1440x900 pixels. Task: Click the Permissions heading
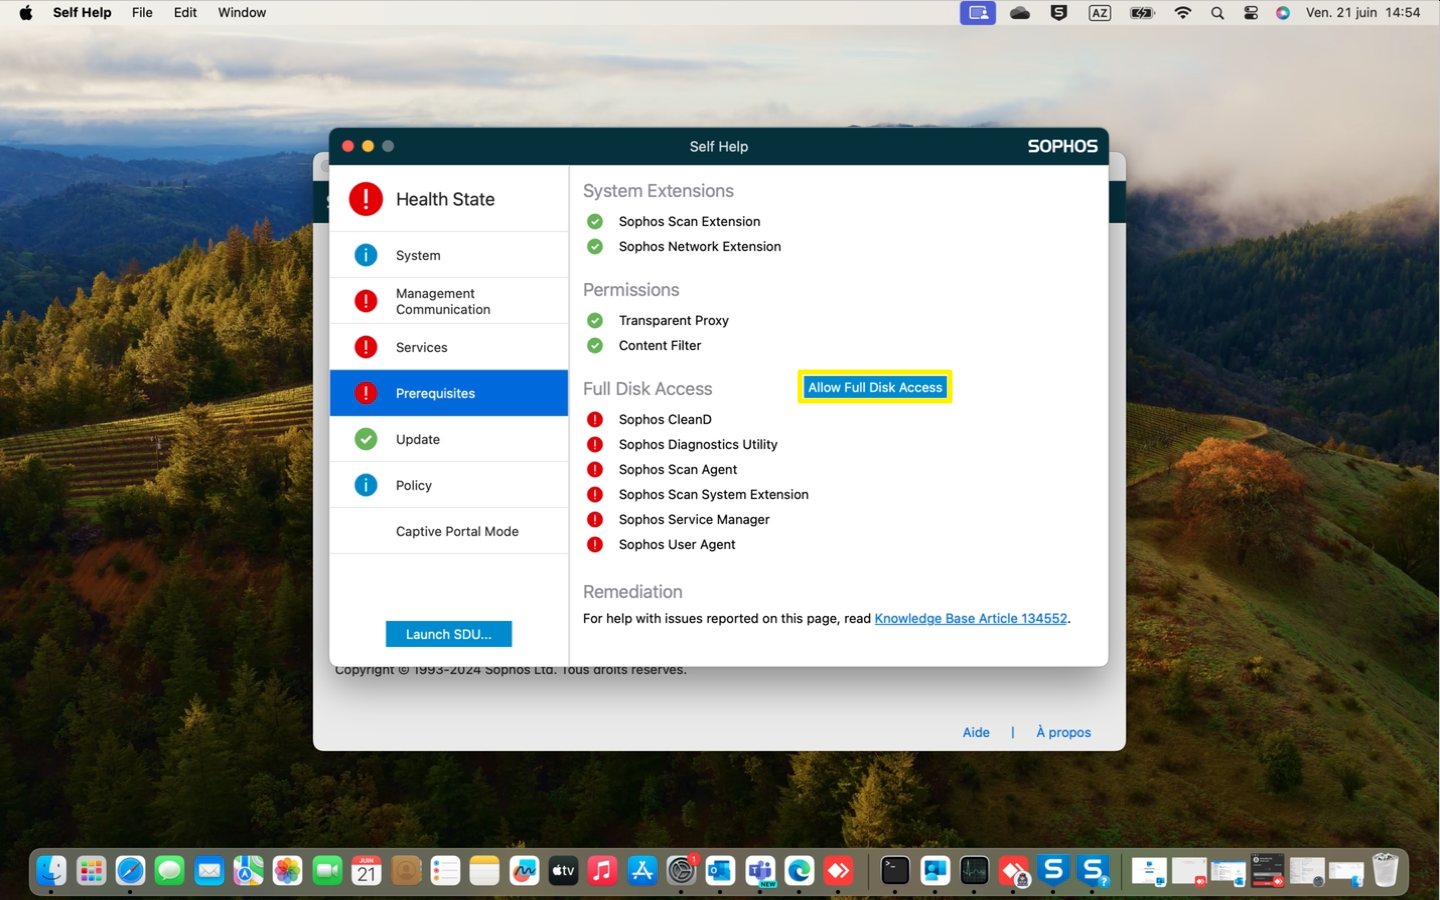tap(631, 290)
